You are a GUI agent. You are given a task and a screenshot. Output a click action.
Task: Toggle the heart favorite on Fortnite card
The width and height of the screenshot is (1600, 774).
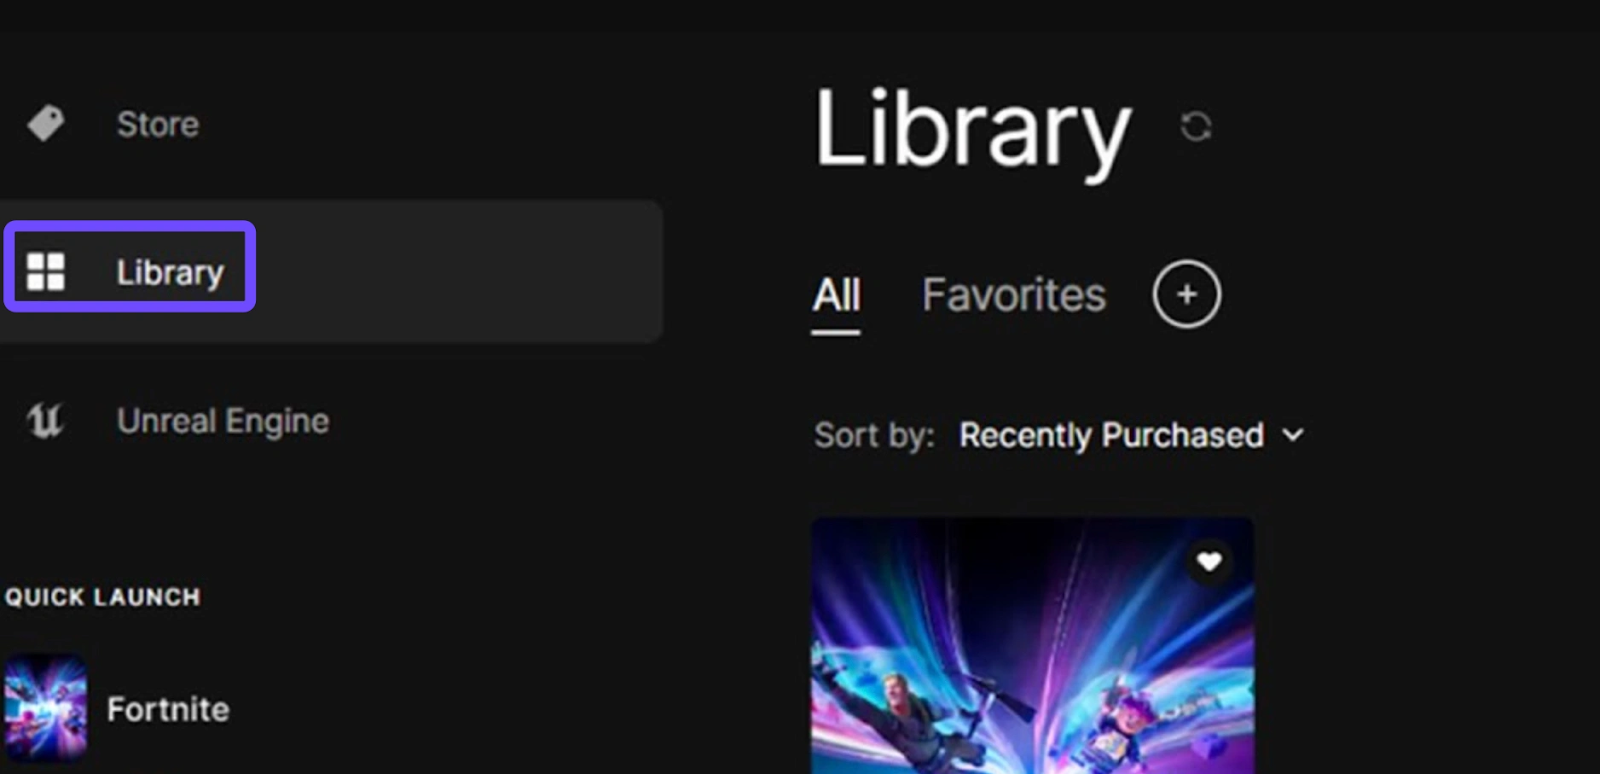(x=1209, y=561)
